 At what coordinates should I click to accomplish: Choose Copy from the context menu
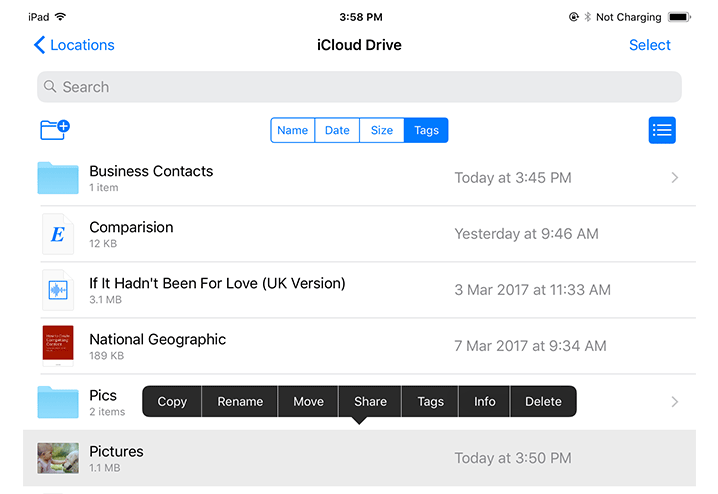[172, 401]
